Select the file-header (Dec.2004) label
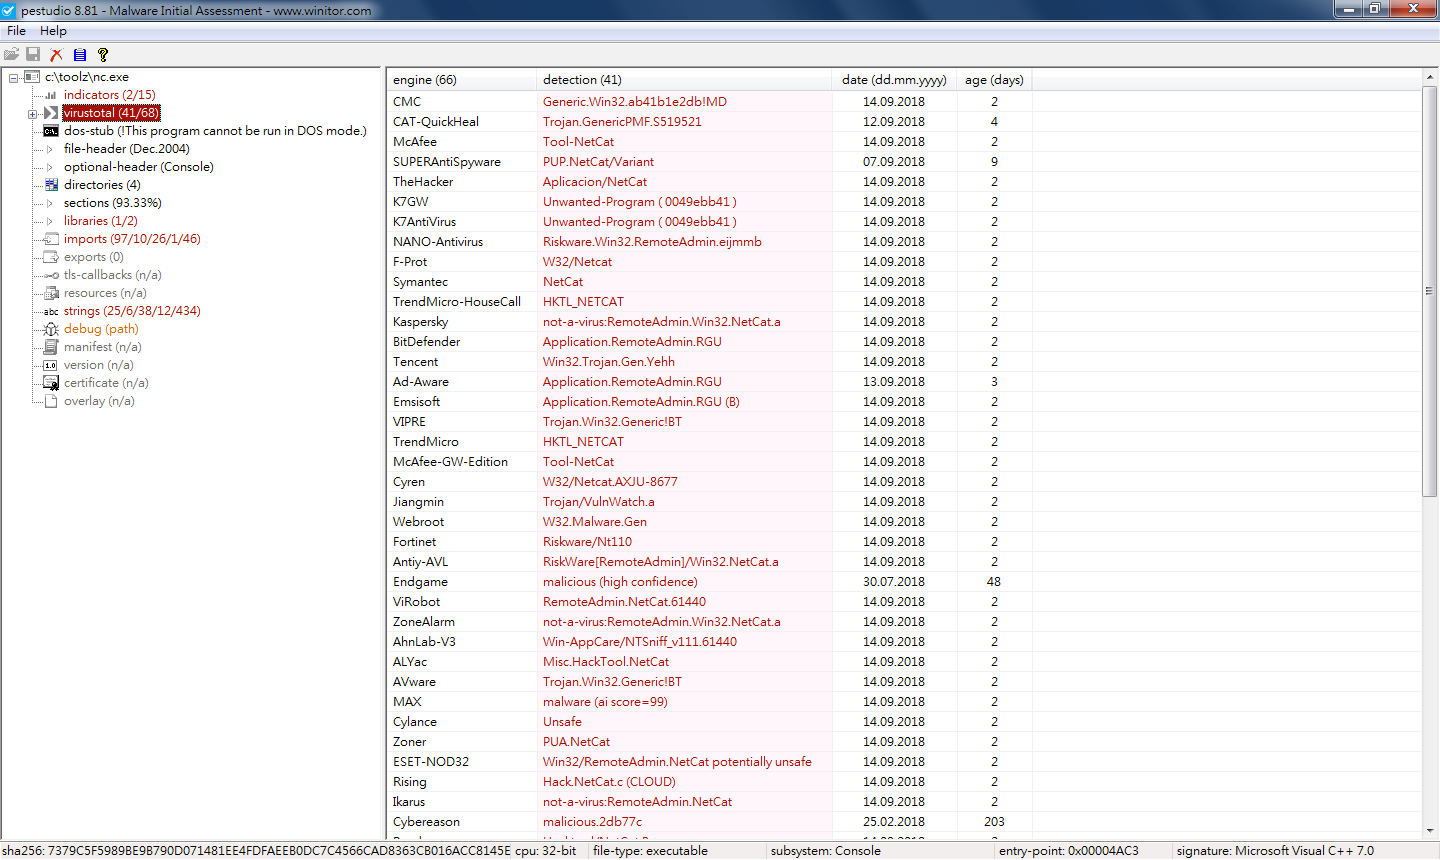Image resolution: width=1440 pixels, height=860 pixels. (126, 149)
